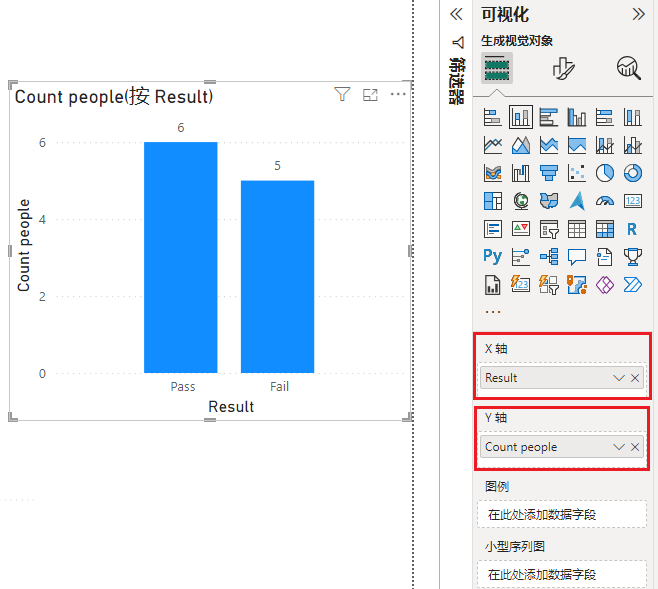
Task: Select the line and clustered column chart
Action: [632, 145]
